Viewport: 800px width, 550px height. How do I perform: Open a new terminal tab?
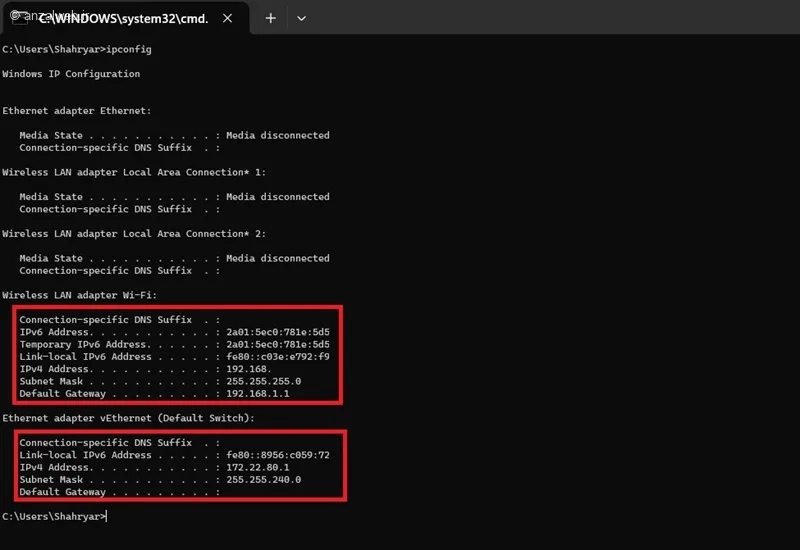pos(270,18)
